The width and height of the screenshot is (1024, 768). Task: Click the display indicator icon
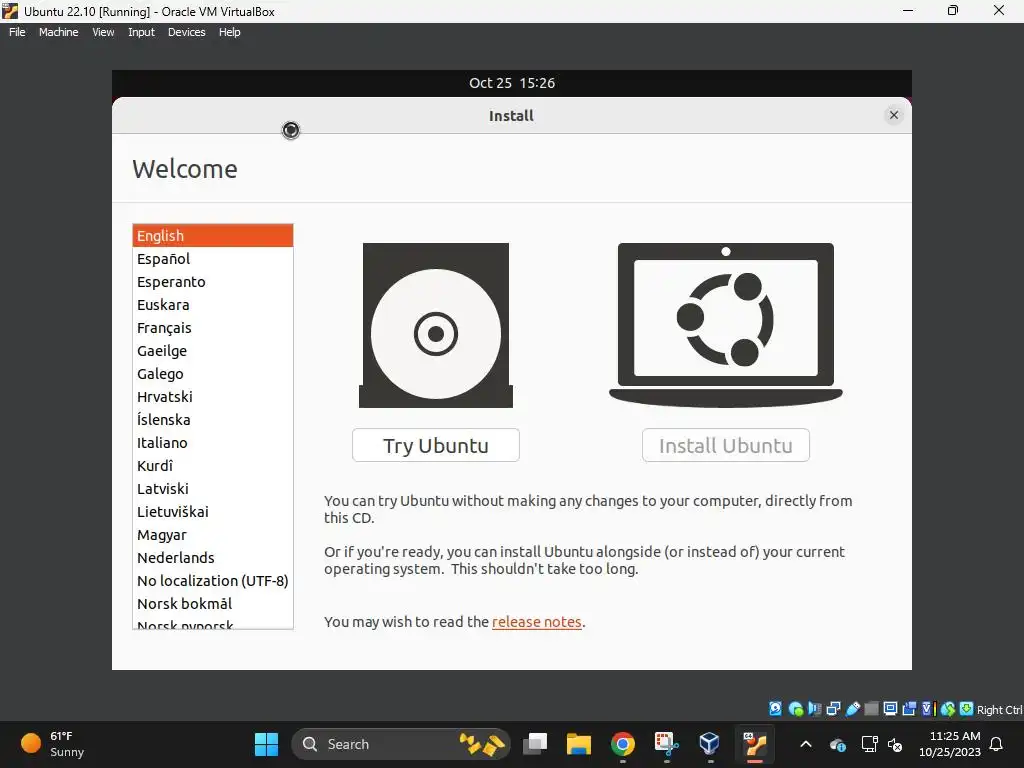click(x=890, y=709)
